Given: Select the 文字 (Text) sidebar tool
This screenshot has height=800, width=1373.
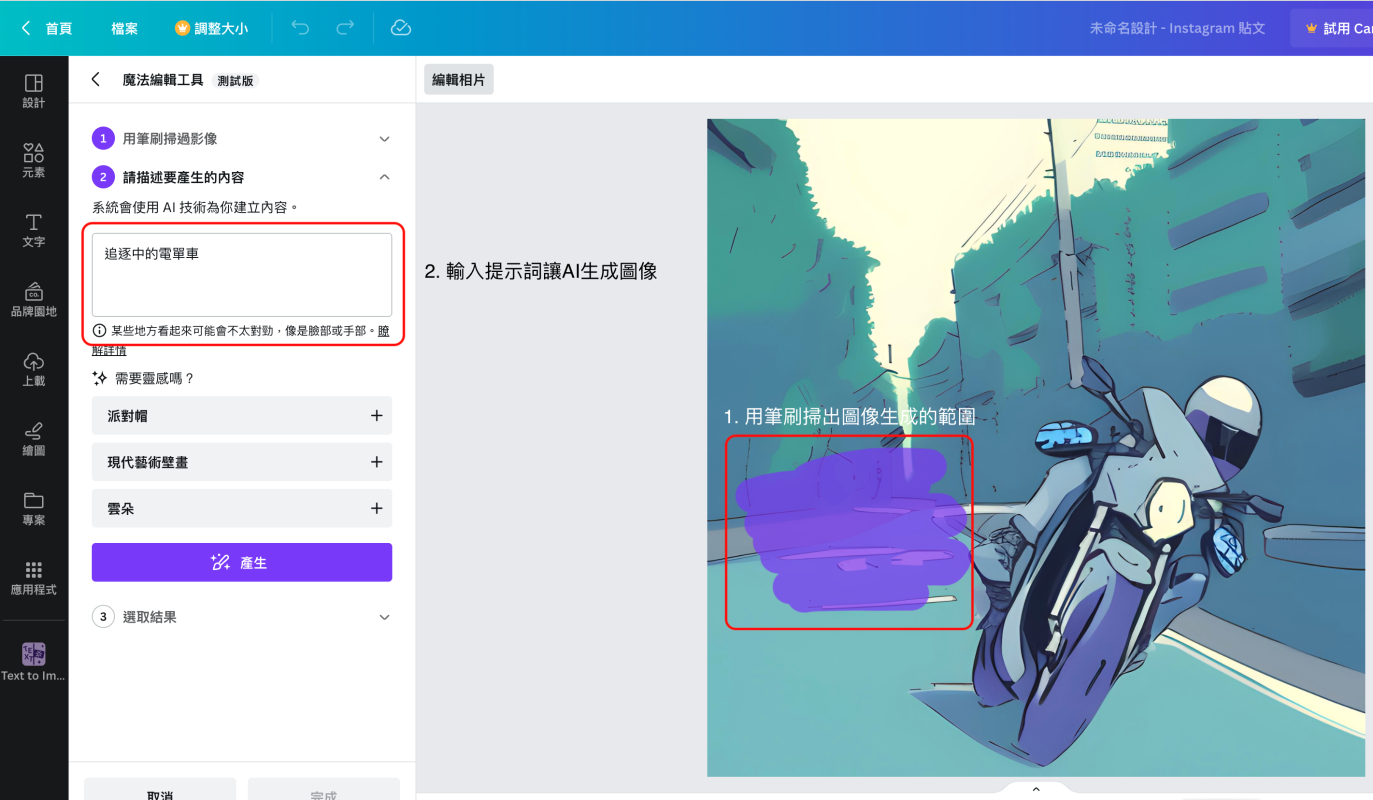Looking at the screenshot, I should pos(34,228).
